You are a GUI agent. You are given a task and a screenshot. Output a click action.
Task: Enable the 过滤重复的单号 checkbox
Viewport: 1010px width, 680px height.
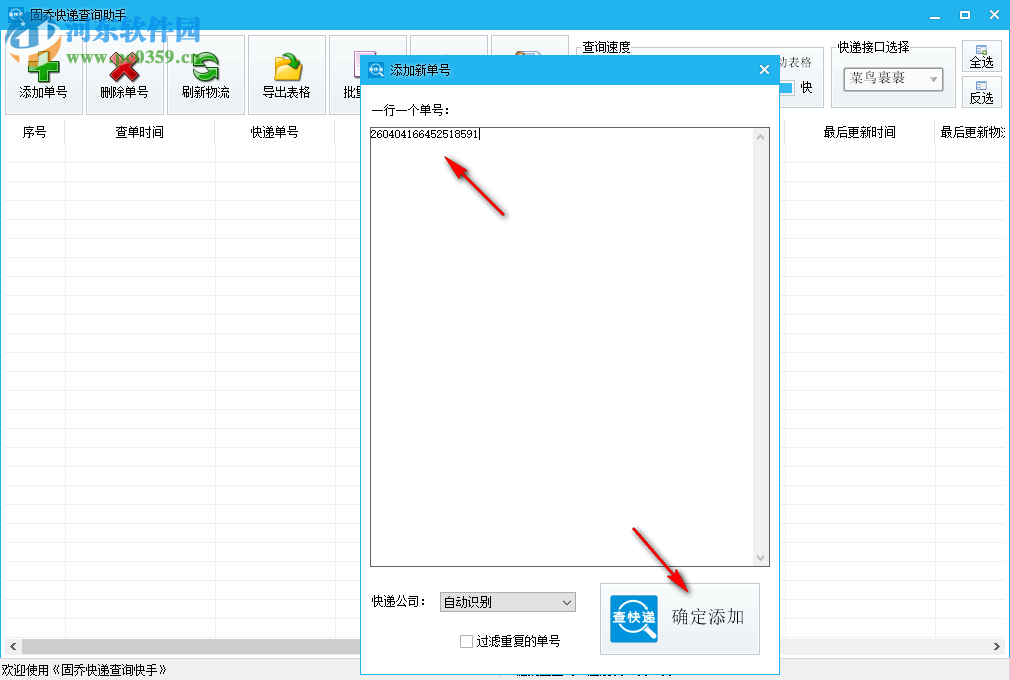[466, 641]
